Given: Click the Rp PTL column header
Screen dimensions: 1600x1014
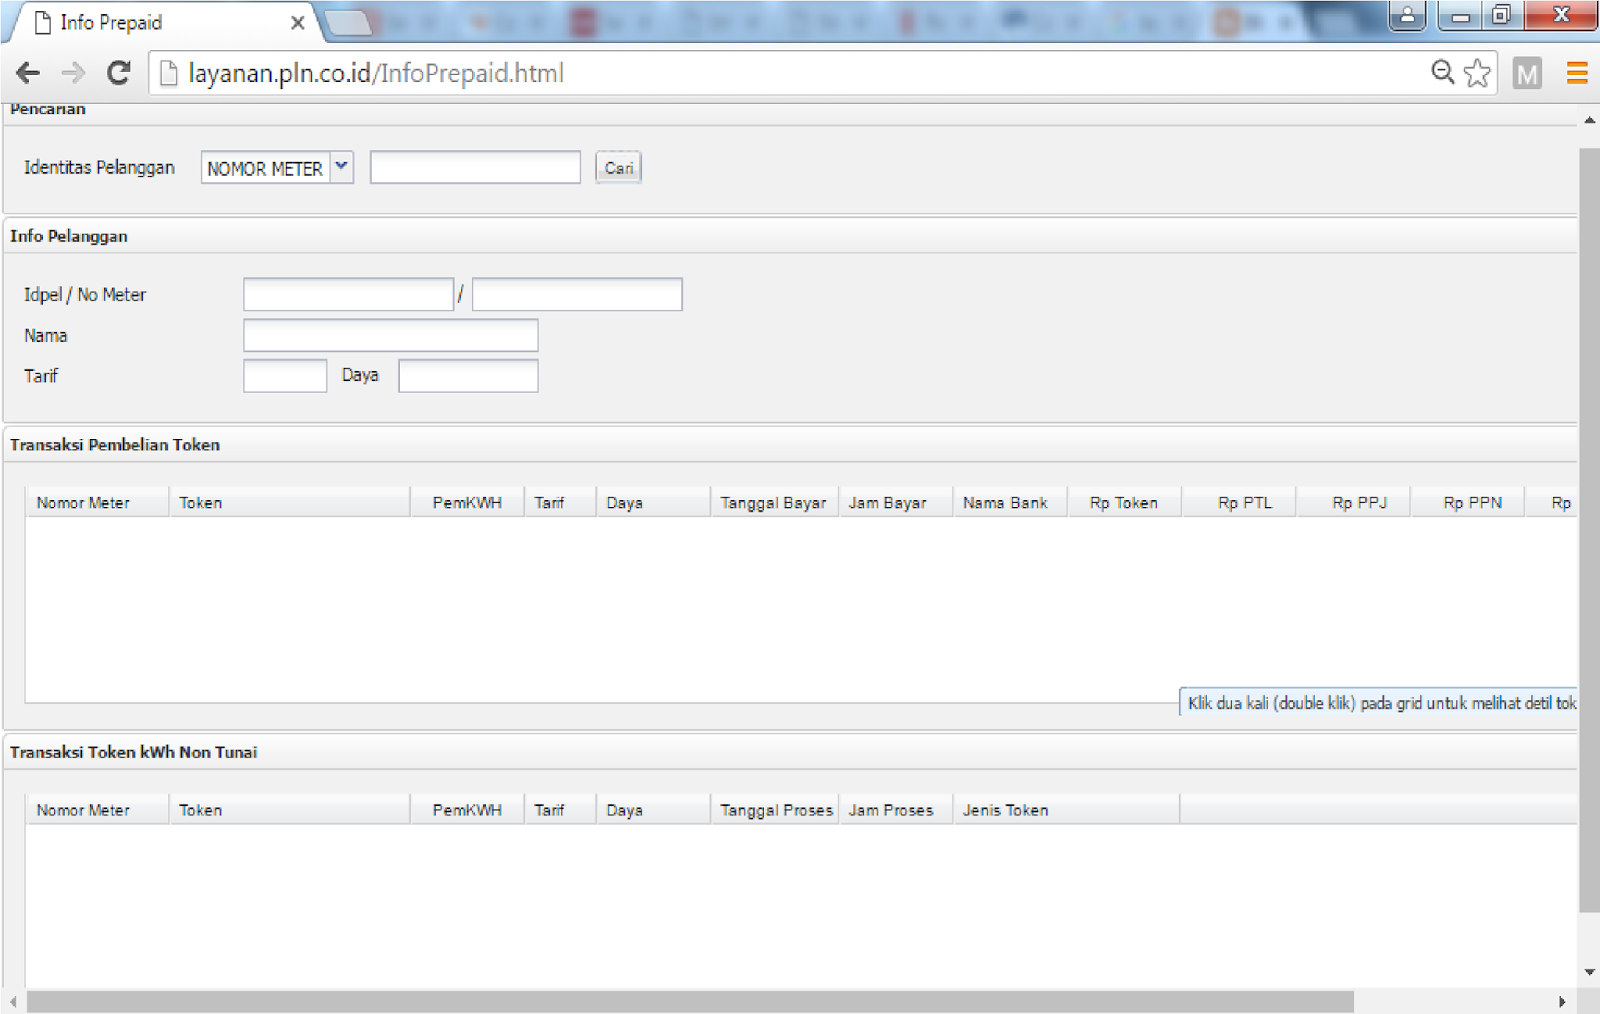Looking at the screenshot, I should (x=1239, y=502).
